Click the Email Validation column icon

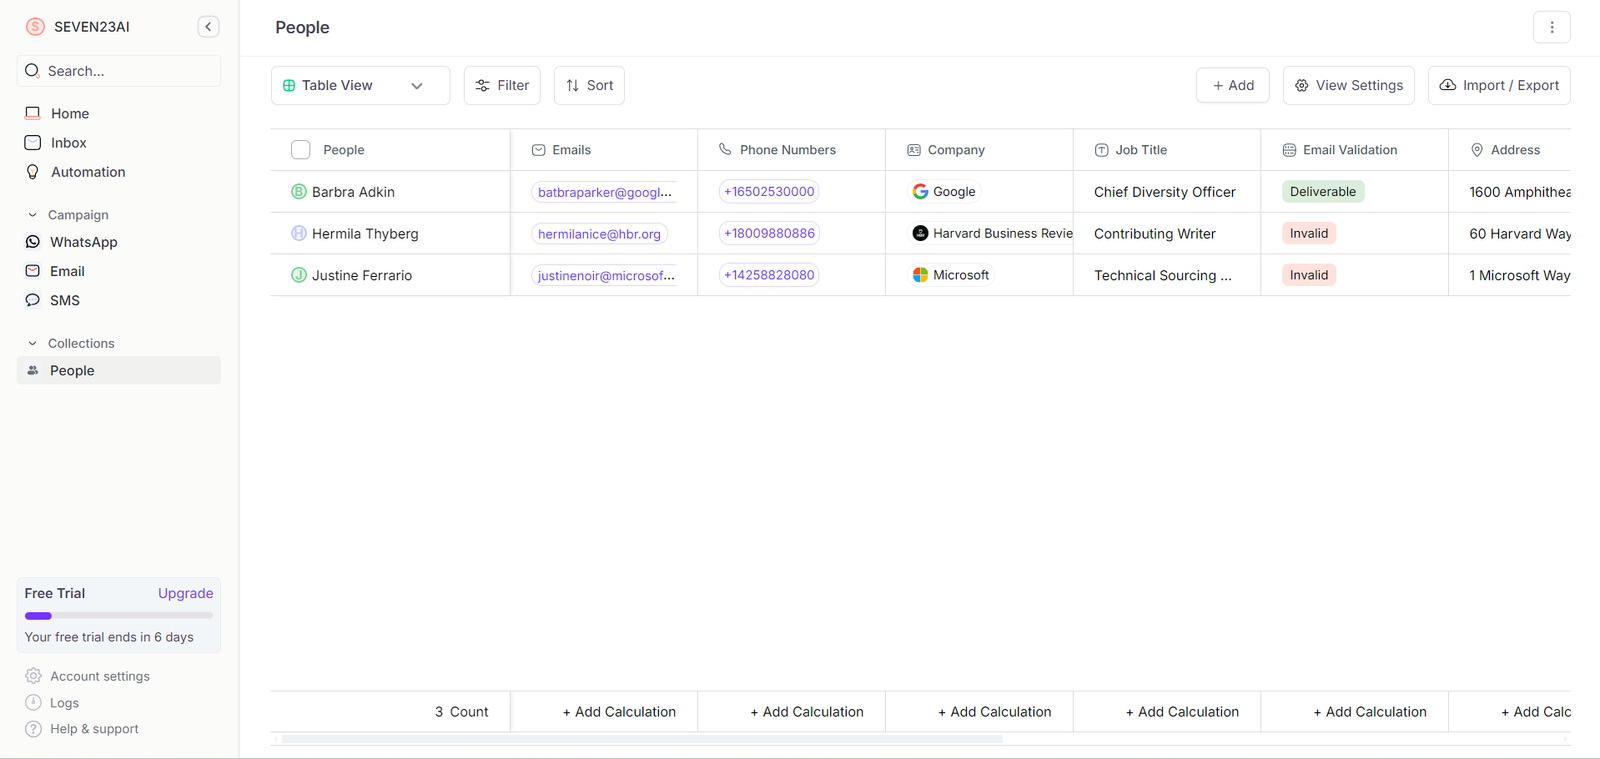pos(1289,150)
